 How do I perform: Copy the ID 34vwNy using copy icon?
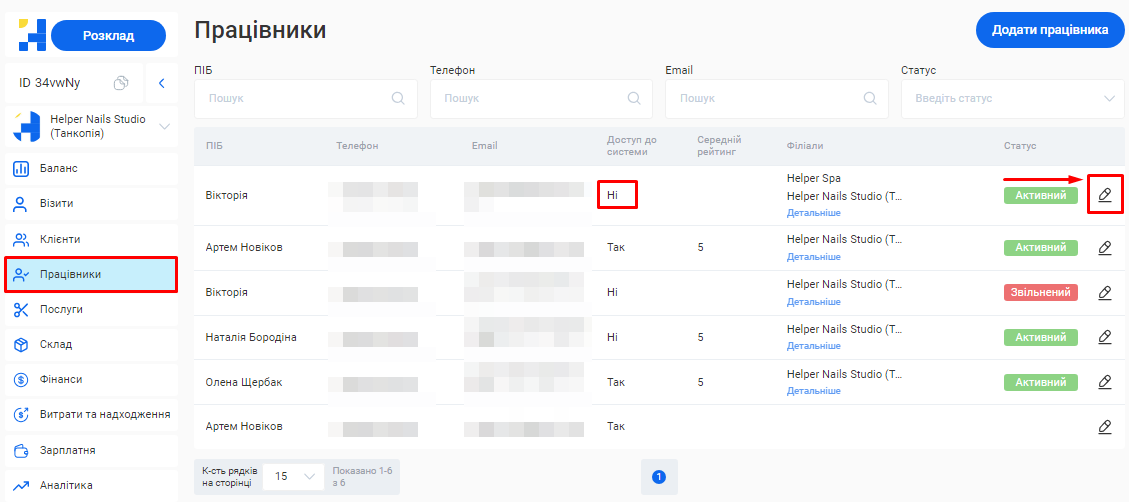(x=121, y=83)
